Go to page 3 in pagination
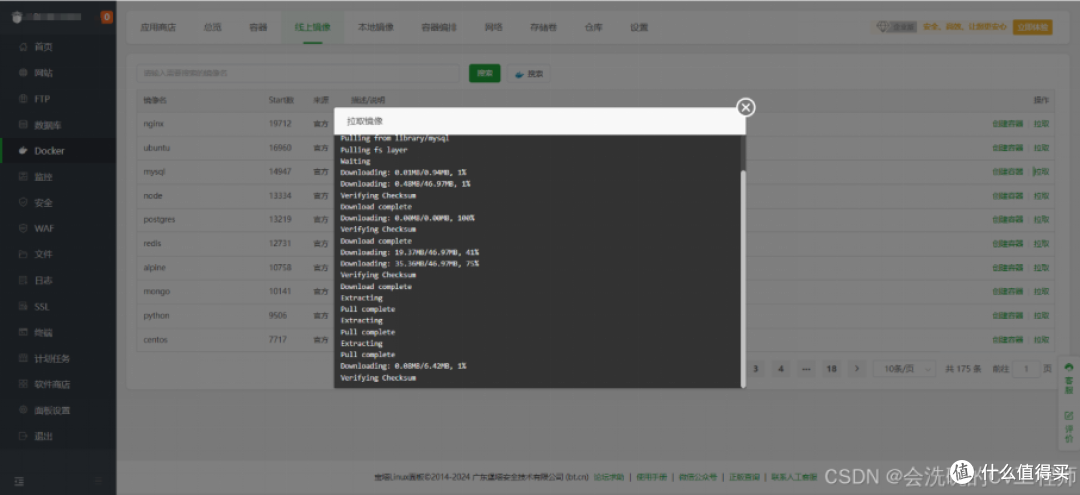Viewport: 1080px width, 495px height. (x=755, y=368)
